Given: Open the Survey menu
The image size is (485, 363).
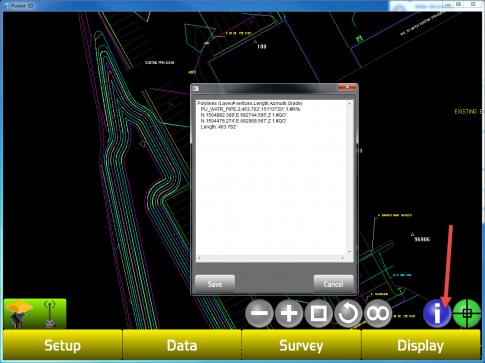Looking at the screenshot, I should click(x=301, y=345).
